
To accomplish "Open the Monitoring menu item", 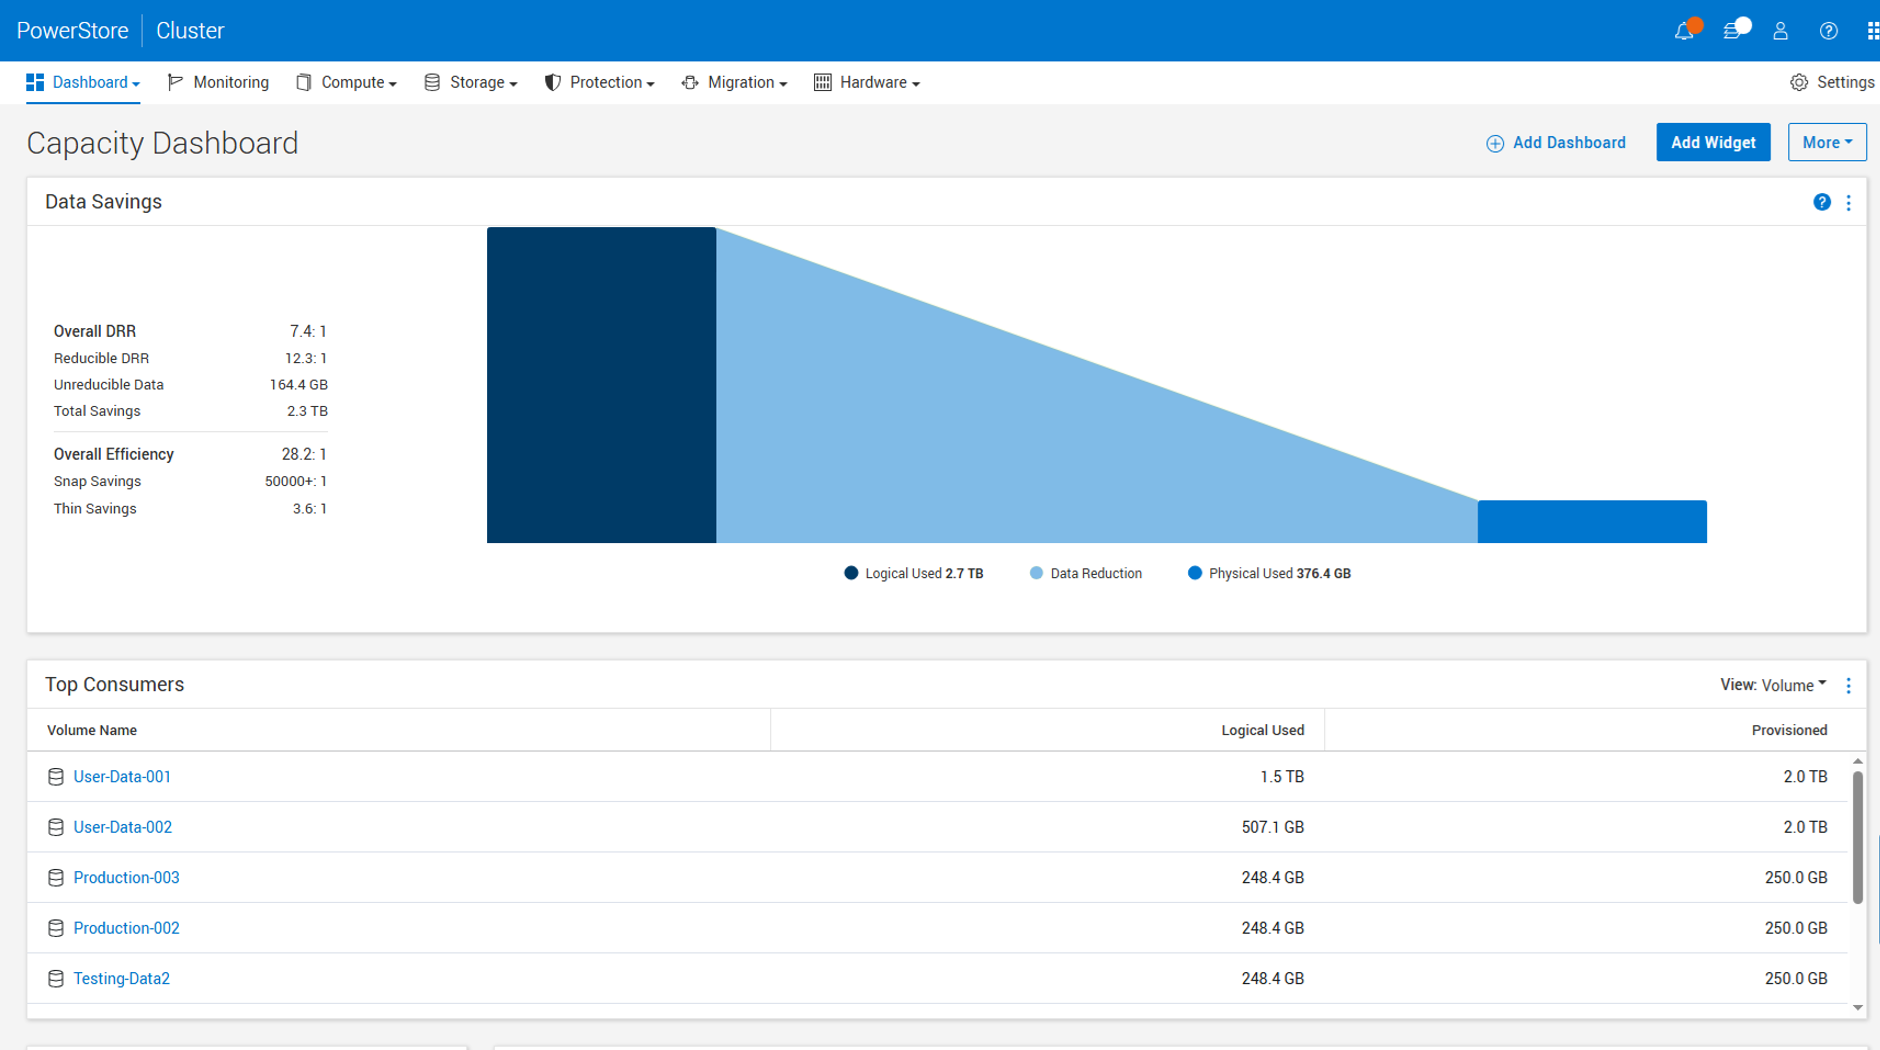I will click(x=219, y=82).
